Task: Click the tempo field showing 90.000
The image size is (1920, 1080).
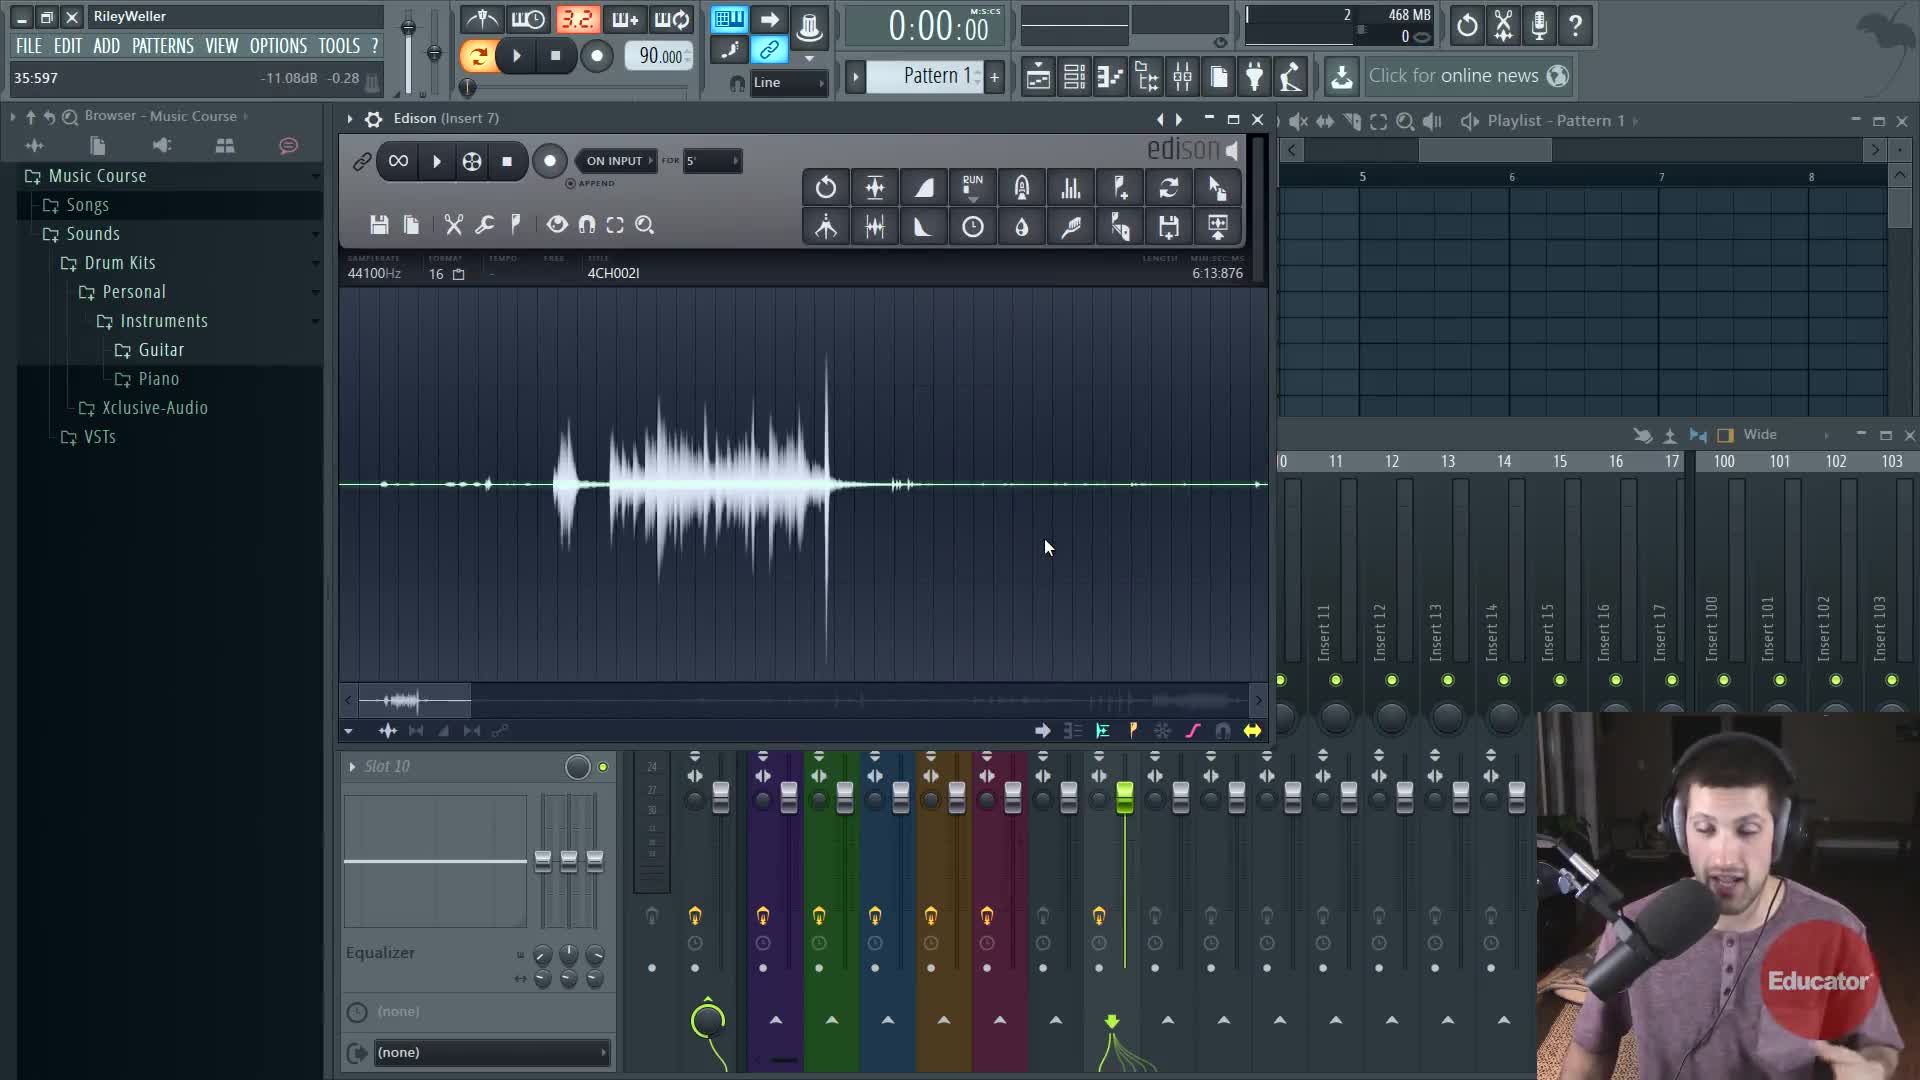Action: pos(660,56)
